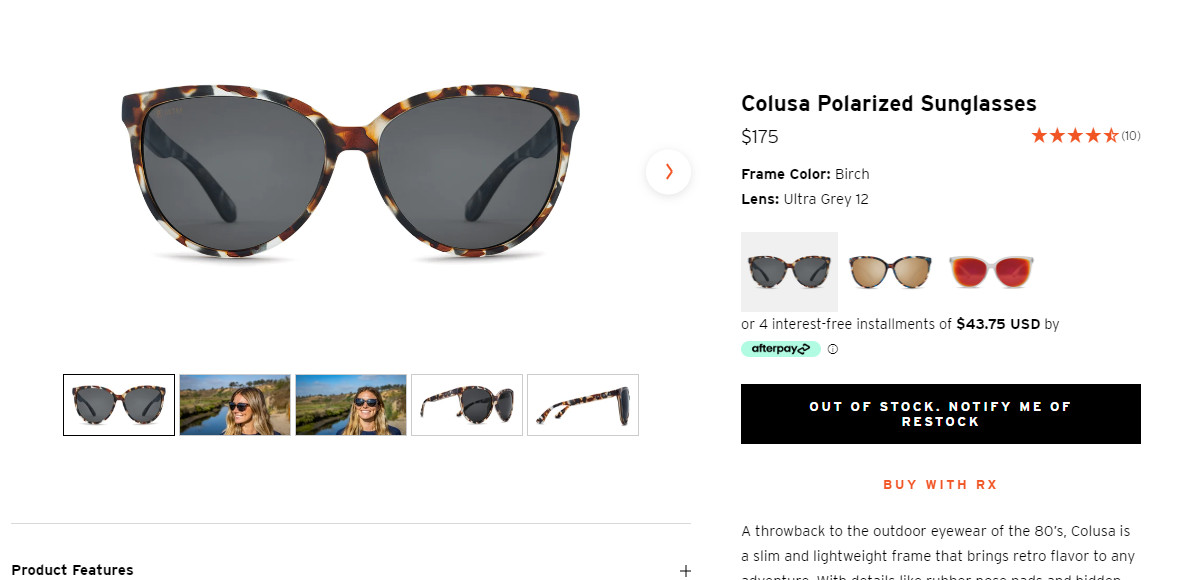Click the star rating icons
Image resolution: width=1186 pixels, height=580 pixels.
(1074, 136)
